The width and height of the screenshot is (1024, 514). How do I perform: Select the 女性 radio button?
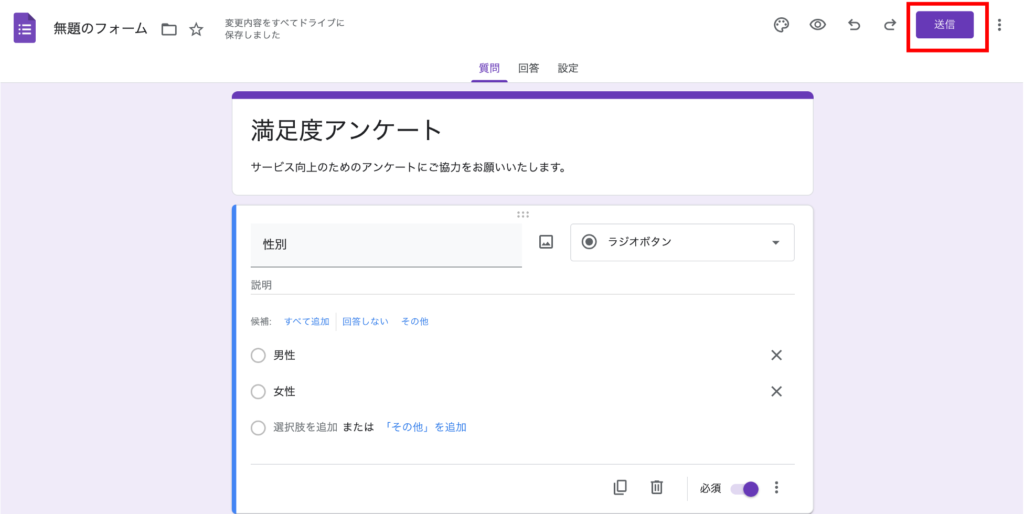click(x=258, y=392)
